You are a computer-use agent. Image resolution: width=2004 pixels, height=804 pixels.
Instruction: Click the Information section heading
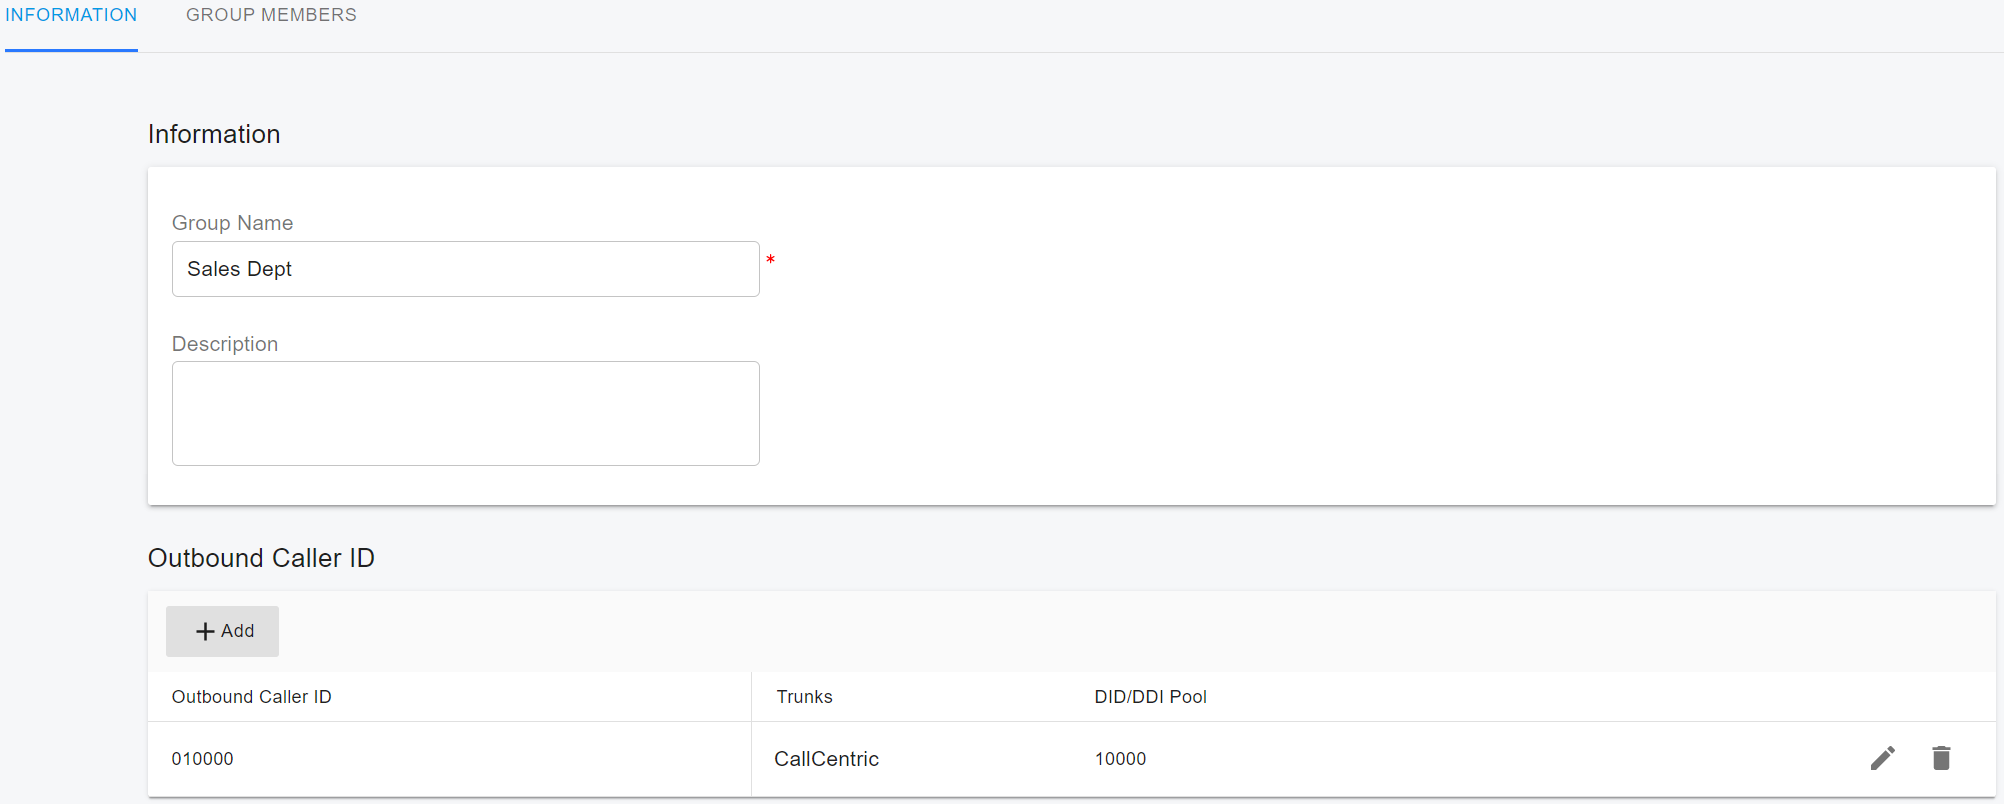pyautogui.click(x=214, y=134)
